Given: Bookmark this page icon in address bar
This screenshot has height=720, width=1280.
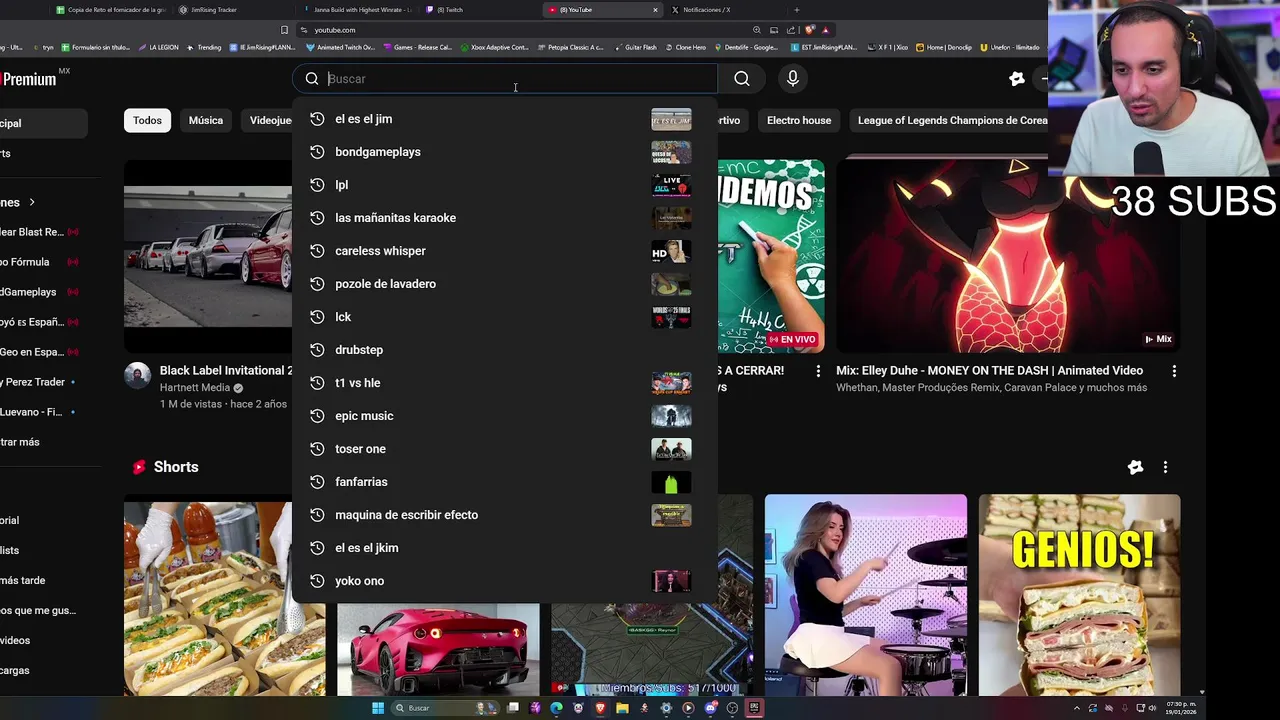Looking at the screenshot, I should [x=284, y=30].
